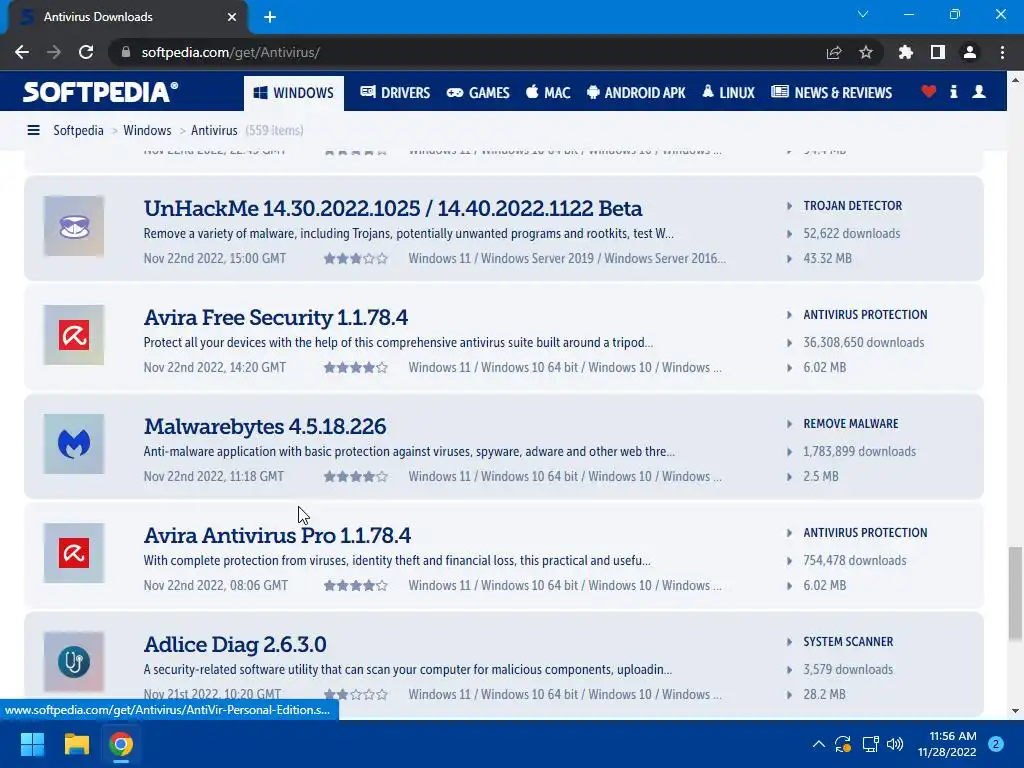Open the info icon in Softpedia header

point(954,92)
